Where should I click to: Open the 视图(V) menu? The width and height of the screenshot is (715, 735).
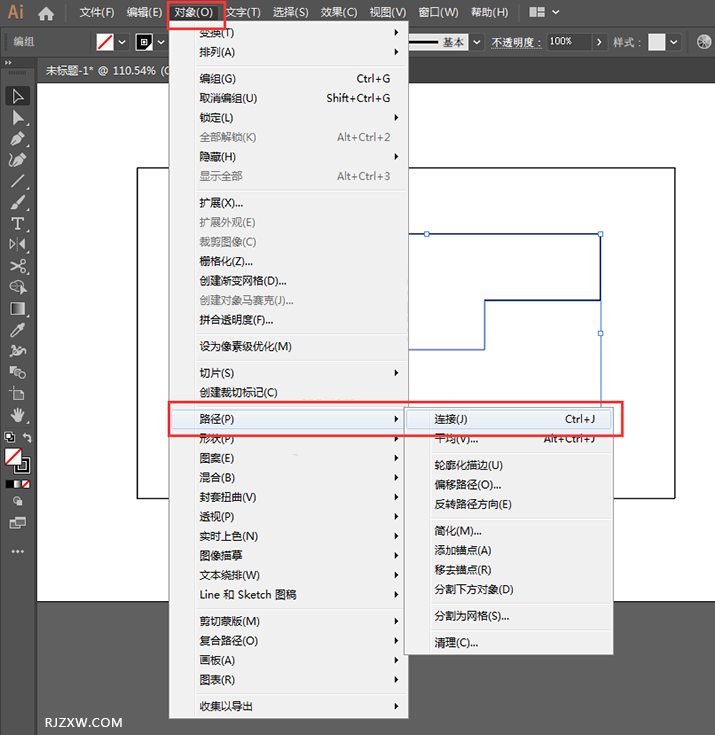point(388,12)
